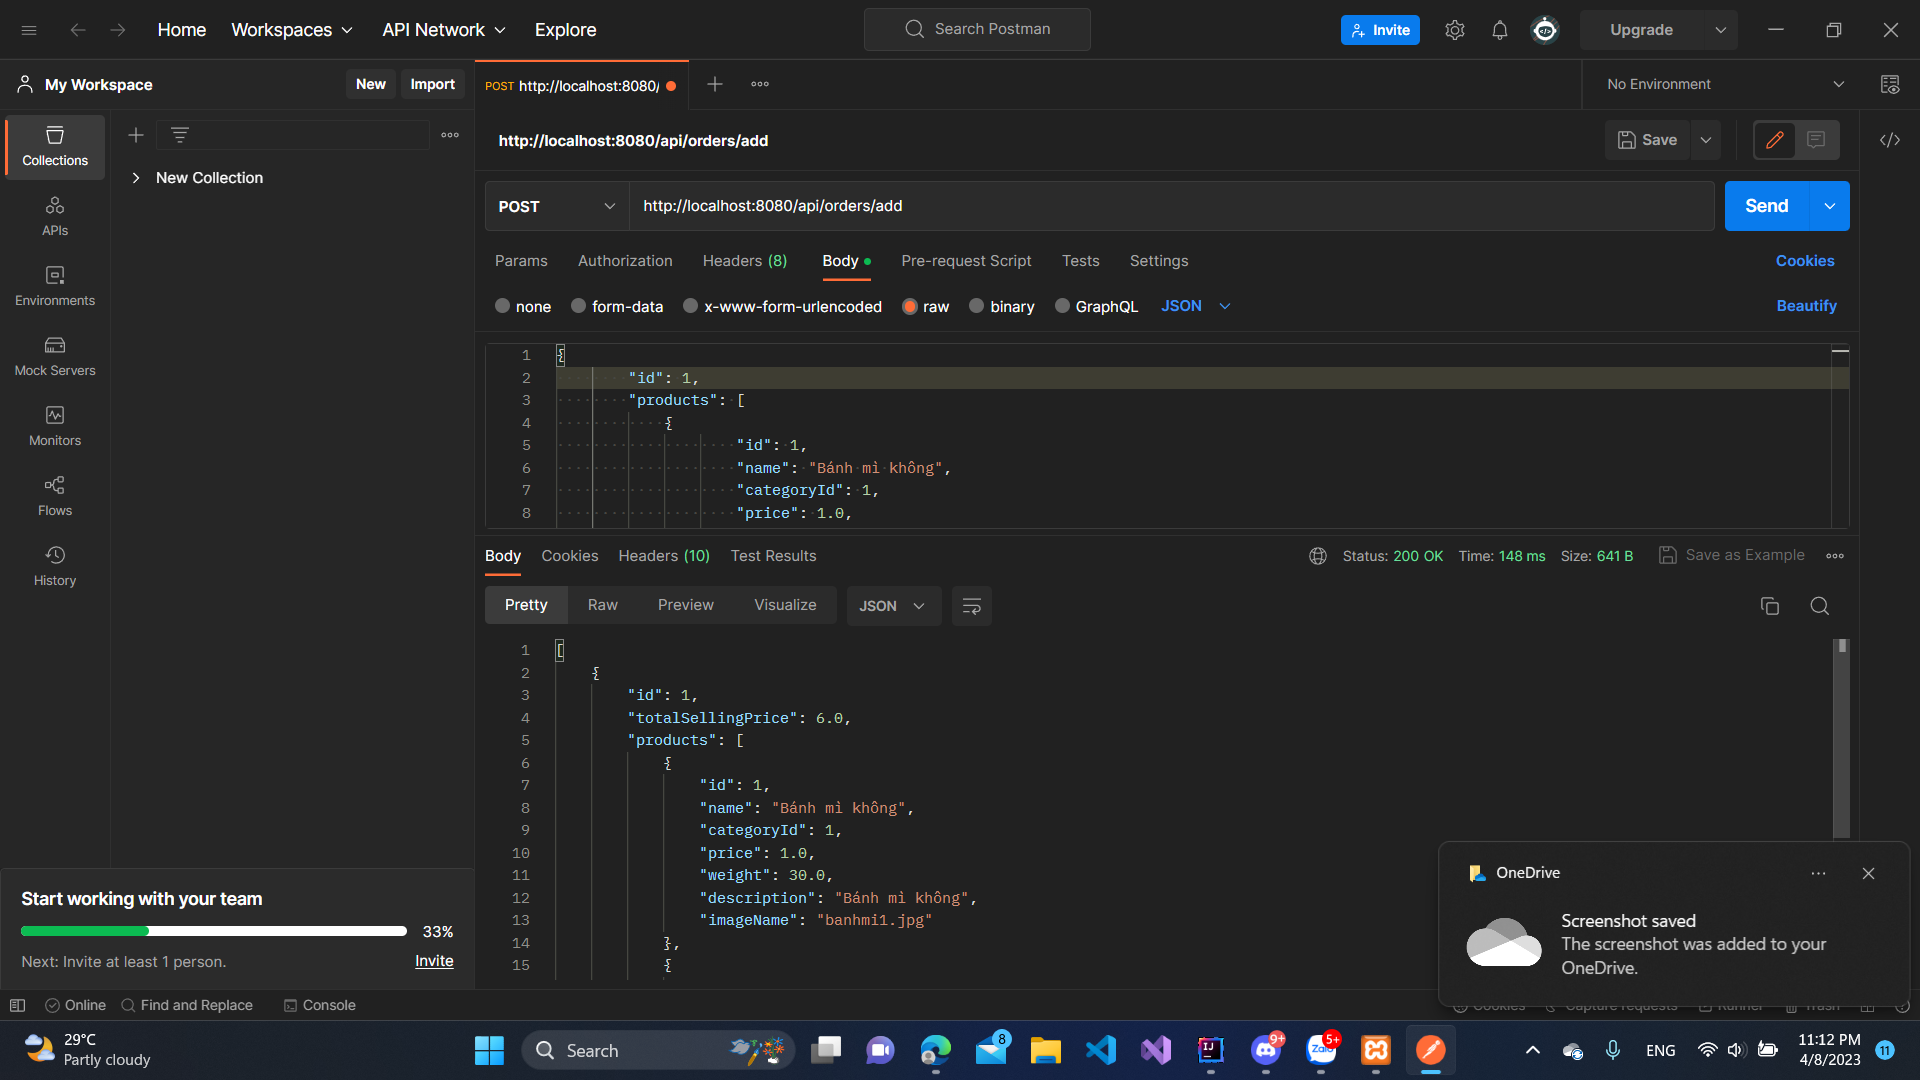
Task: Beautify the JSON request body
Action: [x=1806, y=306]
